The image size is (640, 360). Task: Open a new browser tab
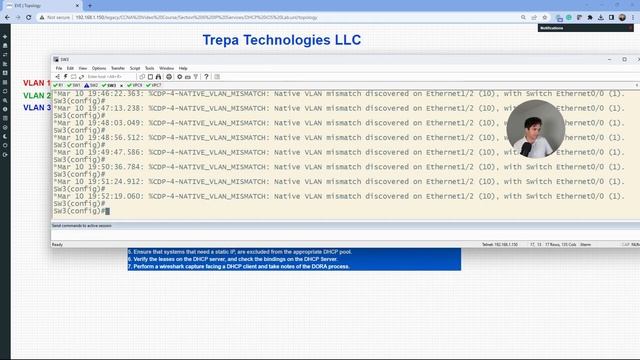tap(90, 6)
